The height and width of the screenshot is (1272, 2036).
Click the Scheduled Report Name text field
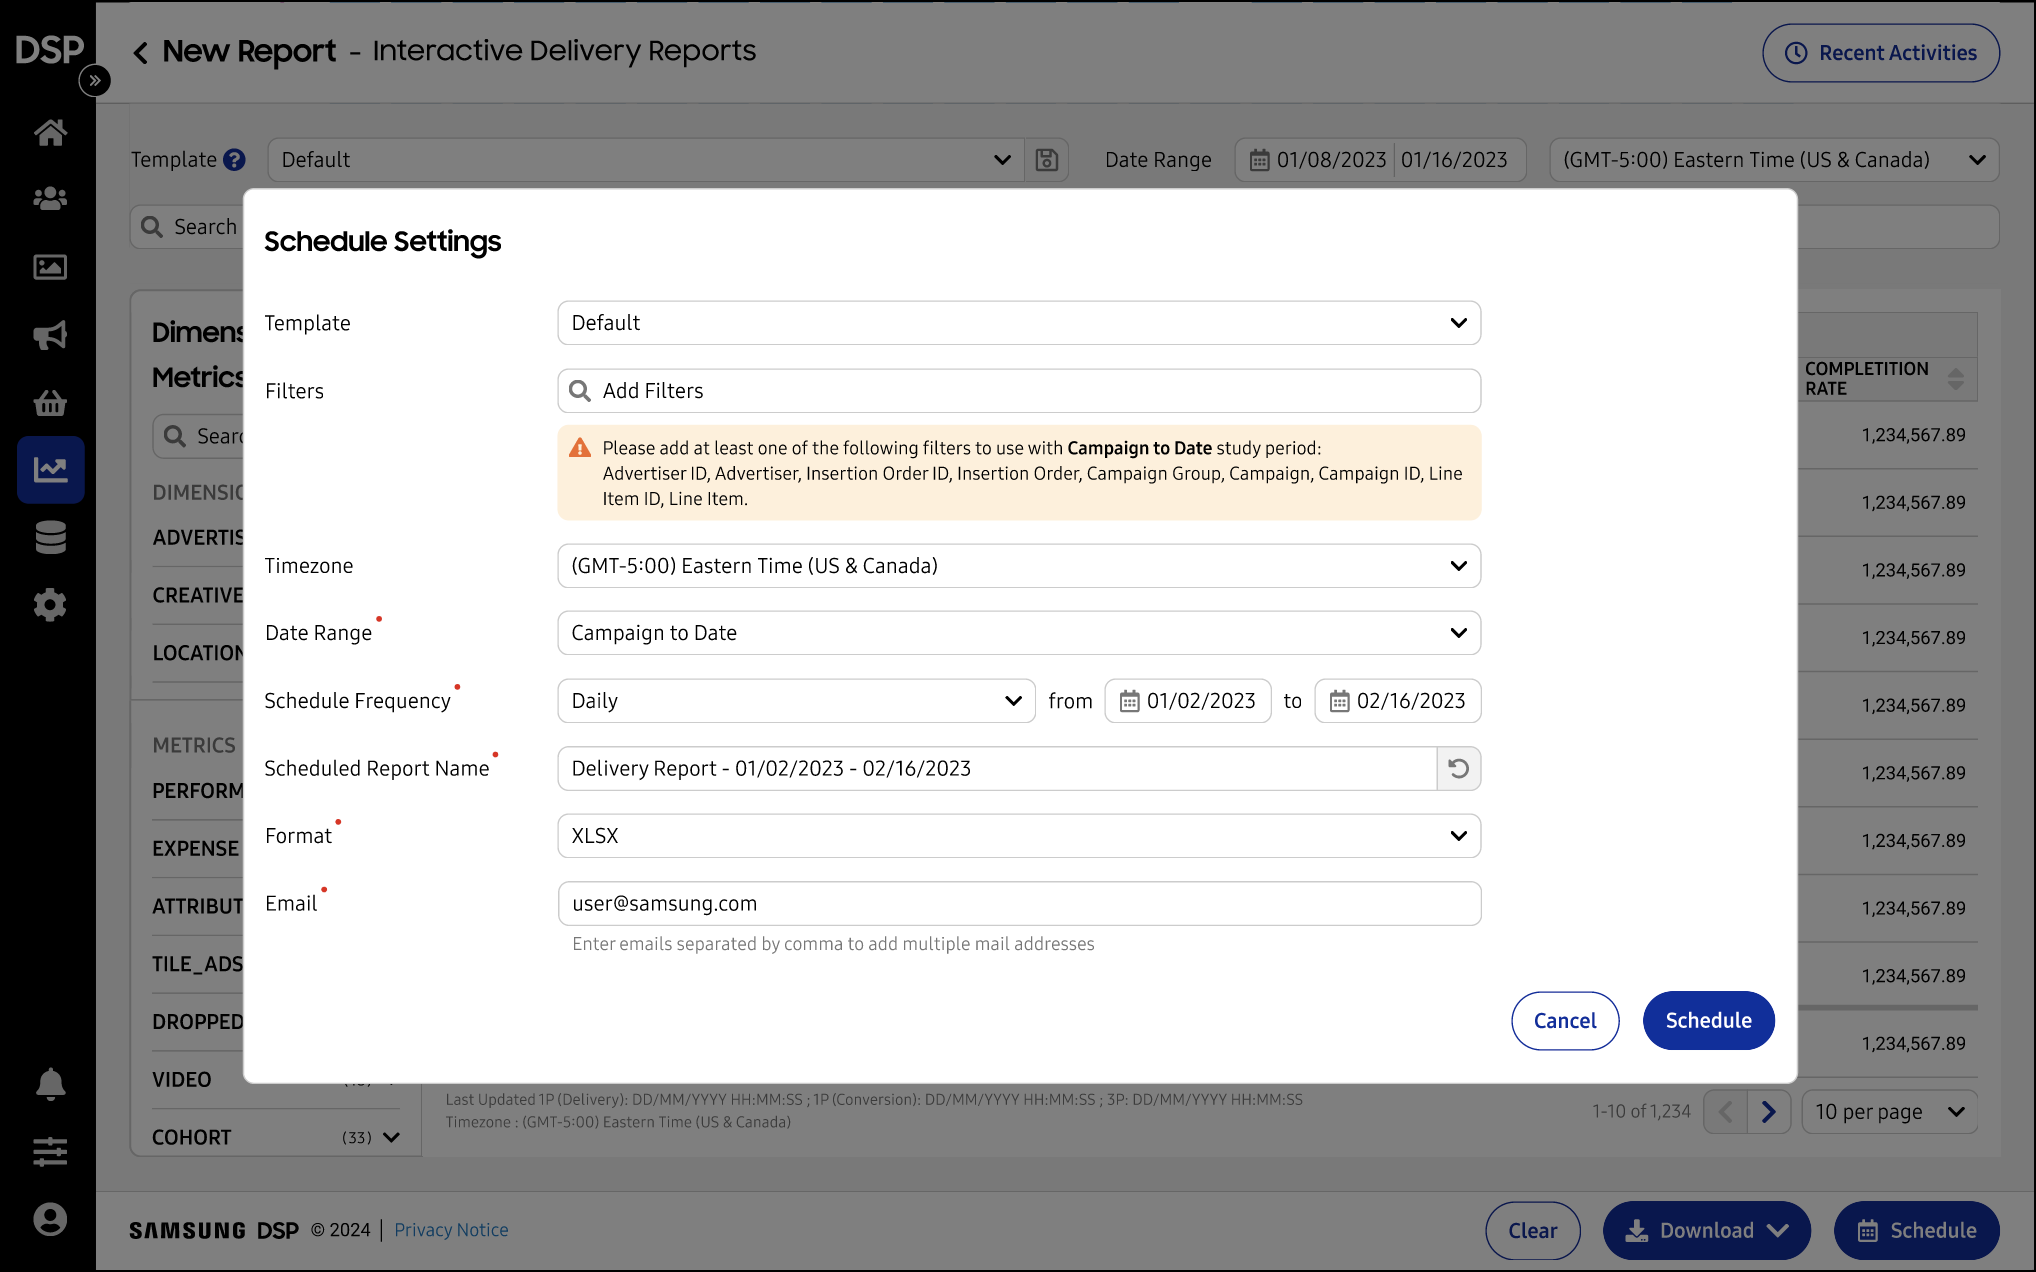point(997,768)
